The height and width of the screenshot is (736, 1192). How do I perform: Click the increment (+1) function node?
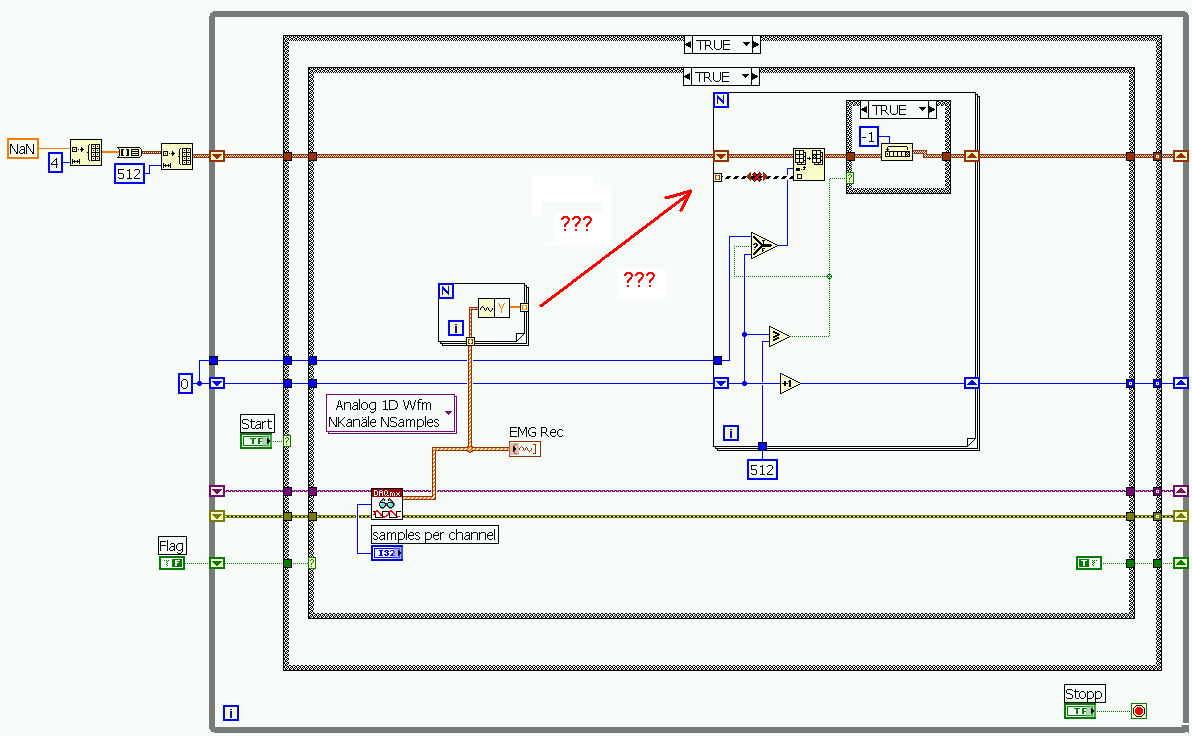pyautogui.click(x=790, y=384)
